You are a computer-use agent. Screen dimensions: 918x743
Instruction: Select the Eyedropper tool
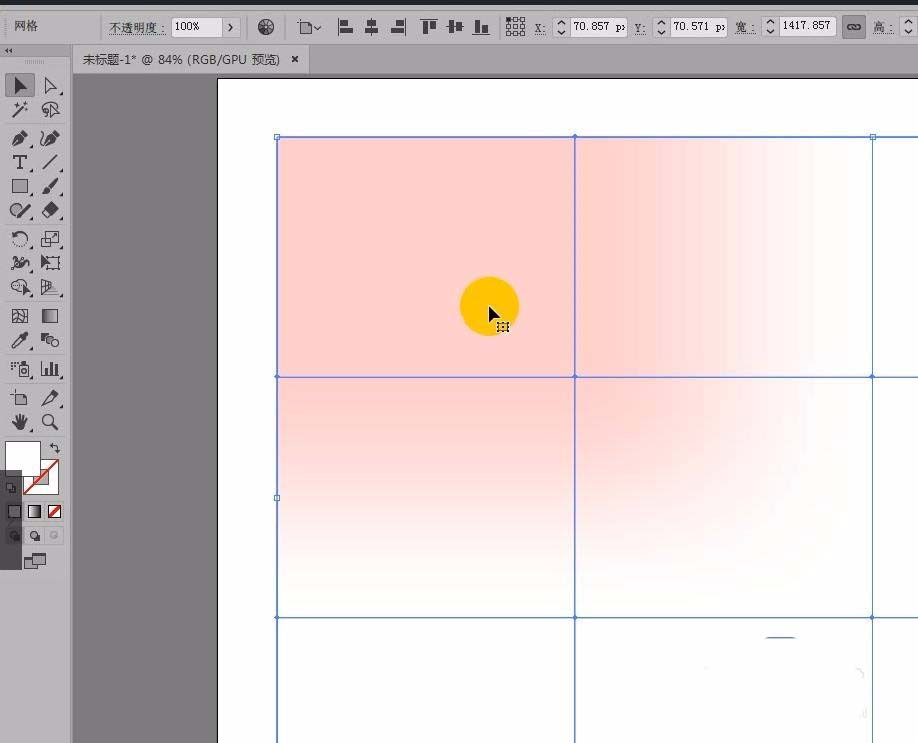click(x=20, y=340)
